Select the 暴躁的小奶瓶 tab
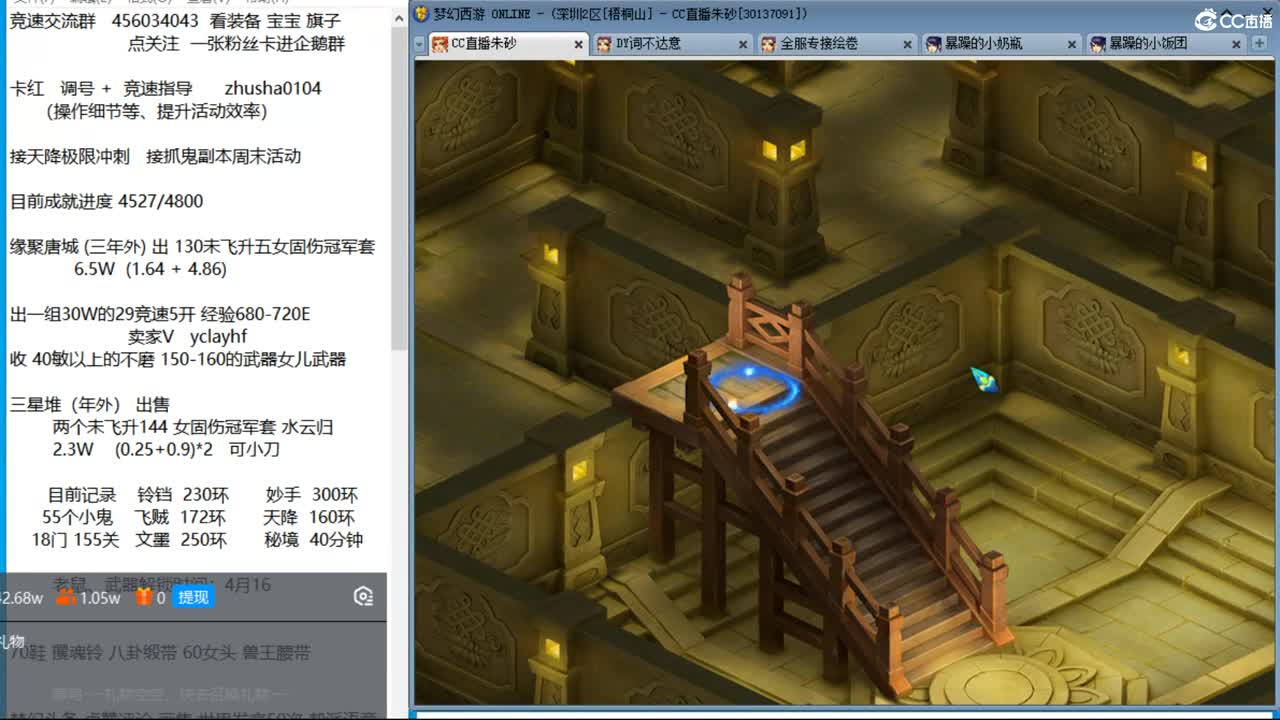This screenshot has width=1280, height=720. (1001, 44)
